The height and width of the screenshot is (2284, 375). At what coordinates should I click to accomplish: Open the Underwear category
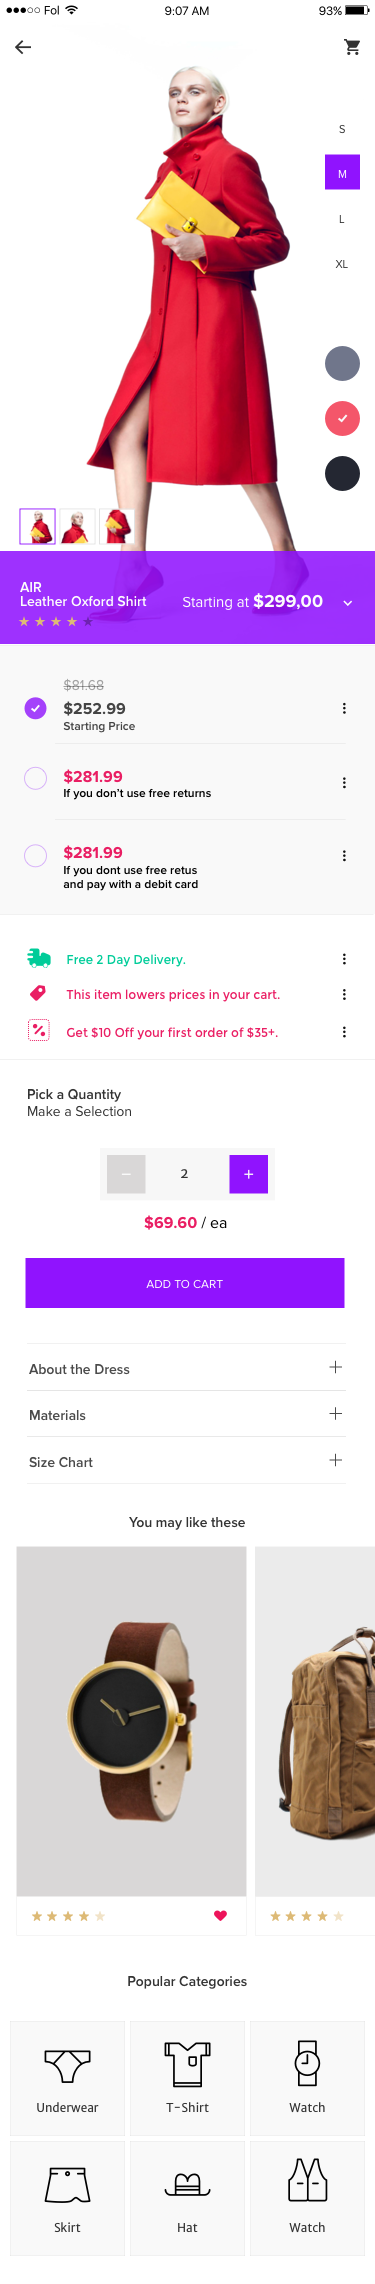[x=67, y=2077]
